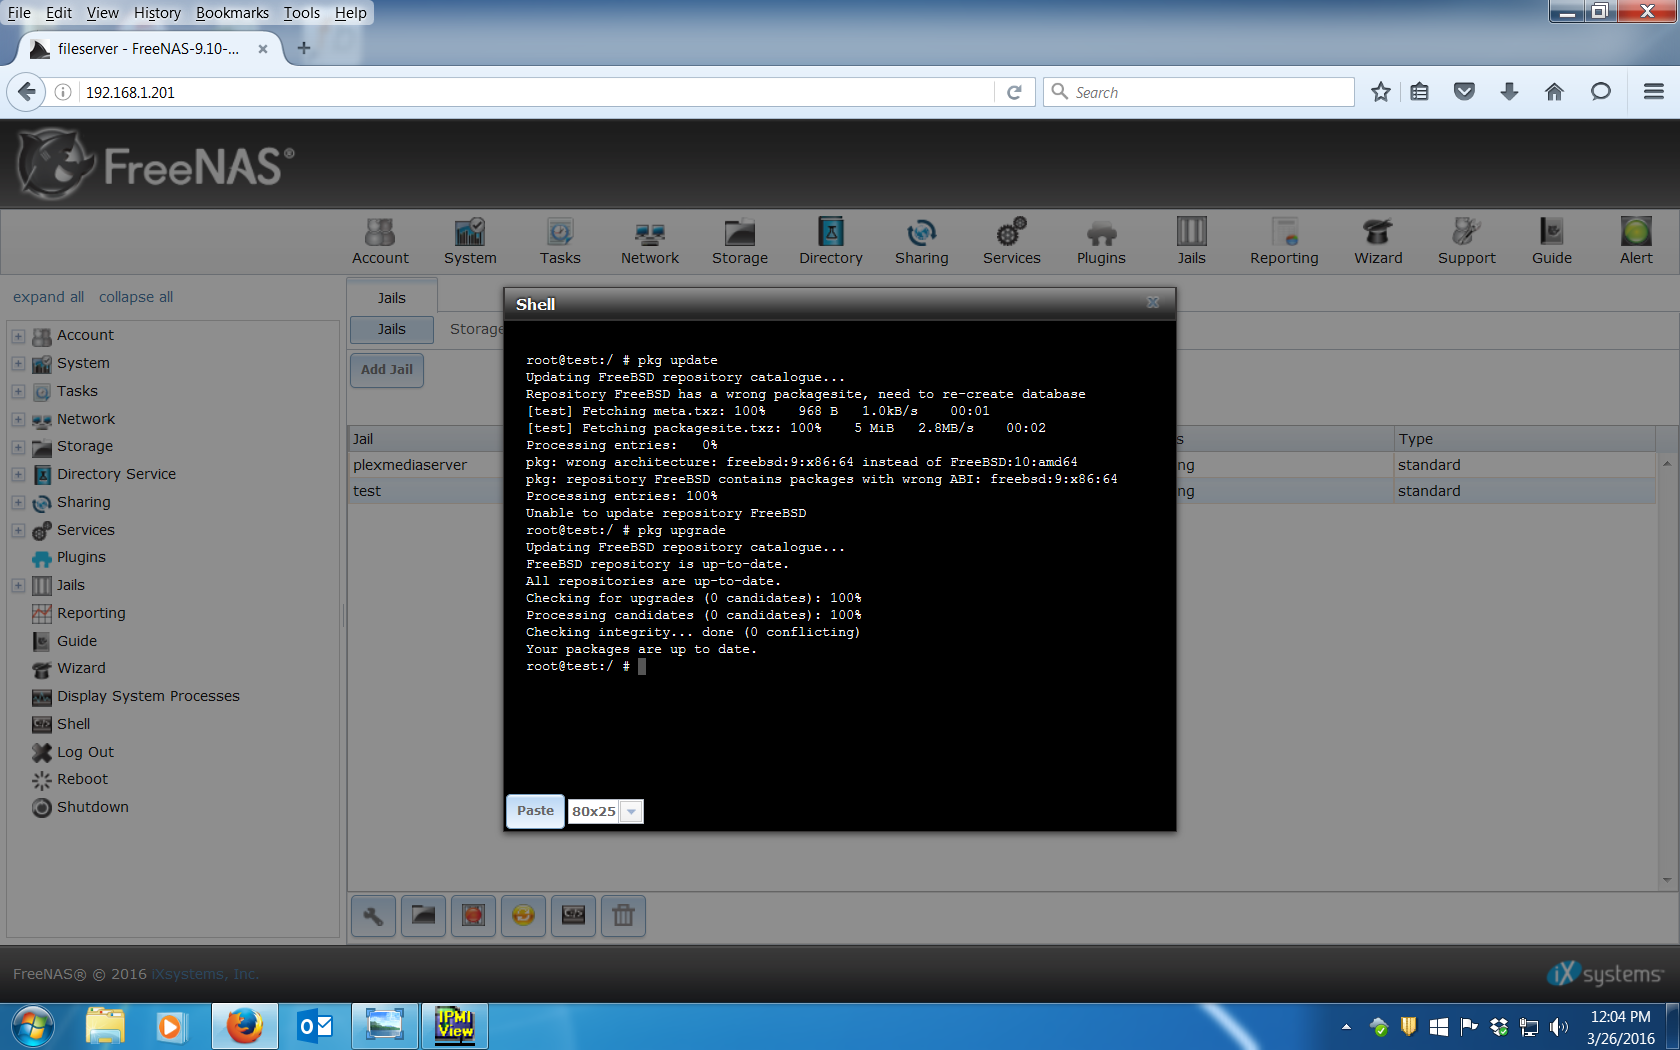
Task: Select Shell in the sidebar tree
Action: [x=73, y=724]
